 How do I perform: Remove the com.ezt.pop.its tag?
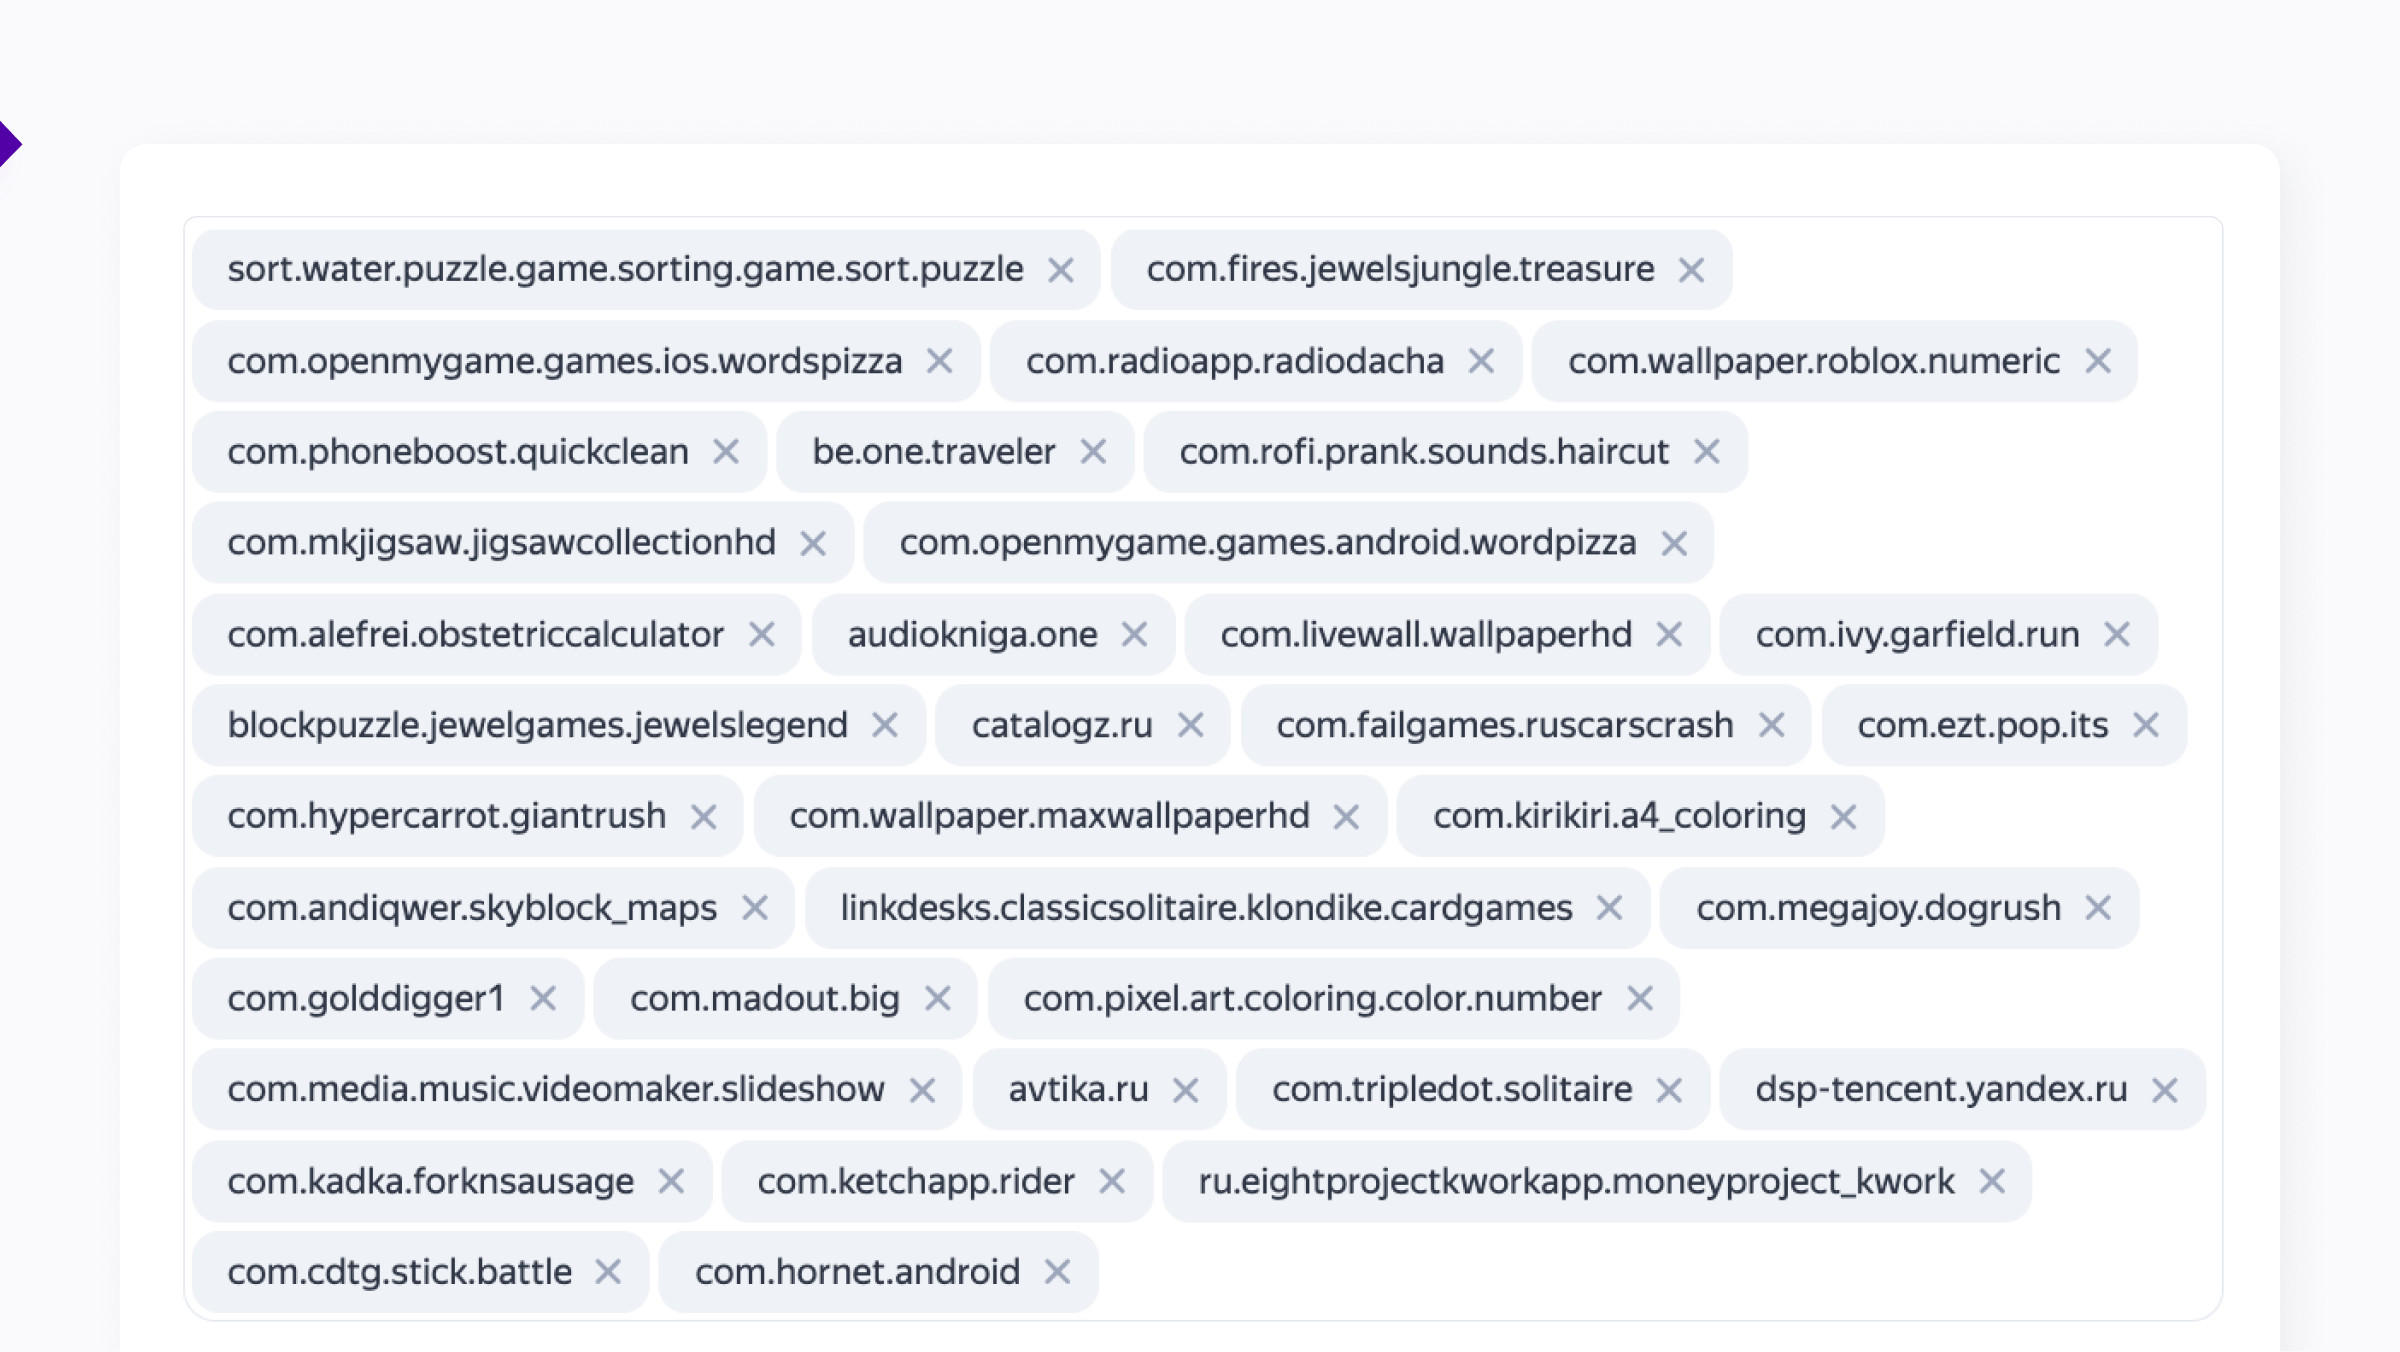coord(2145,725)
